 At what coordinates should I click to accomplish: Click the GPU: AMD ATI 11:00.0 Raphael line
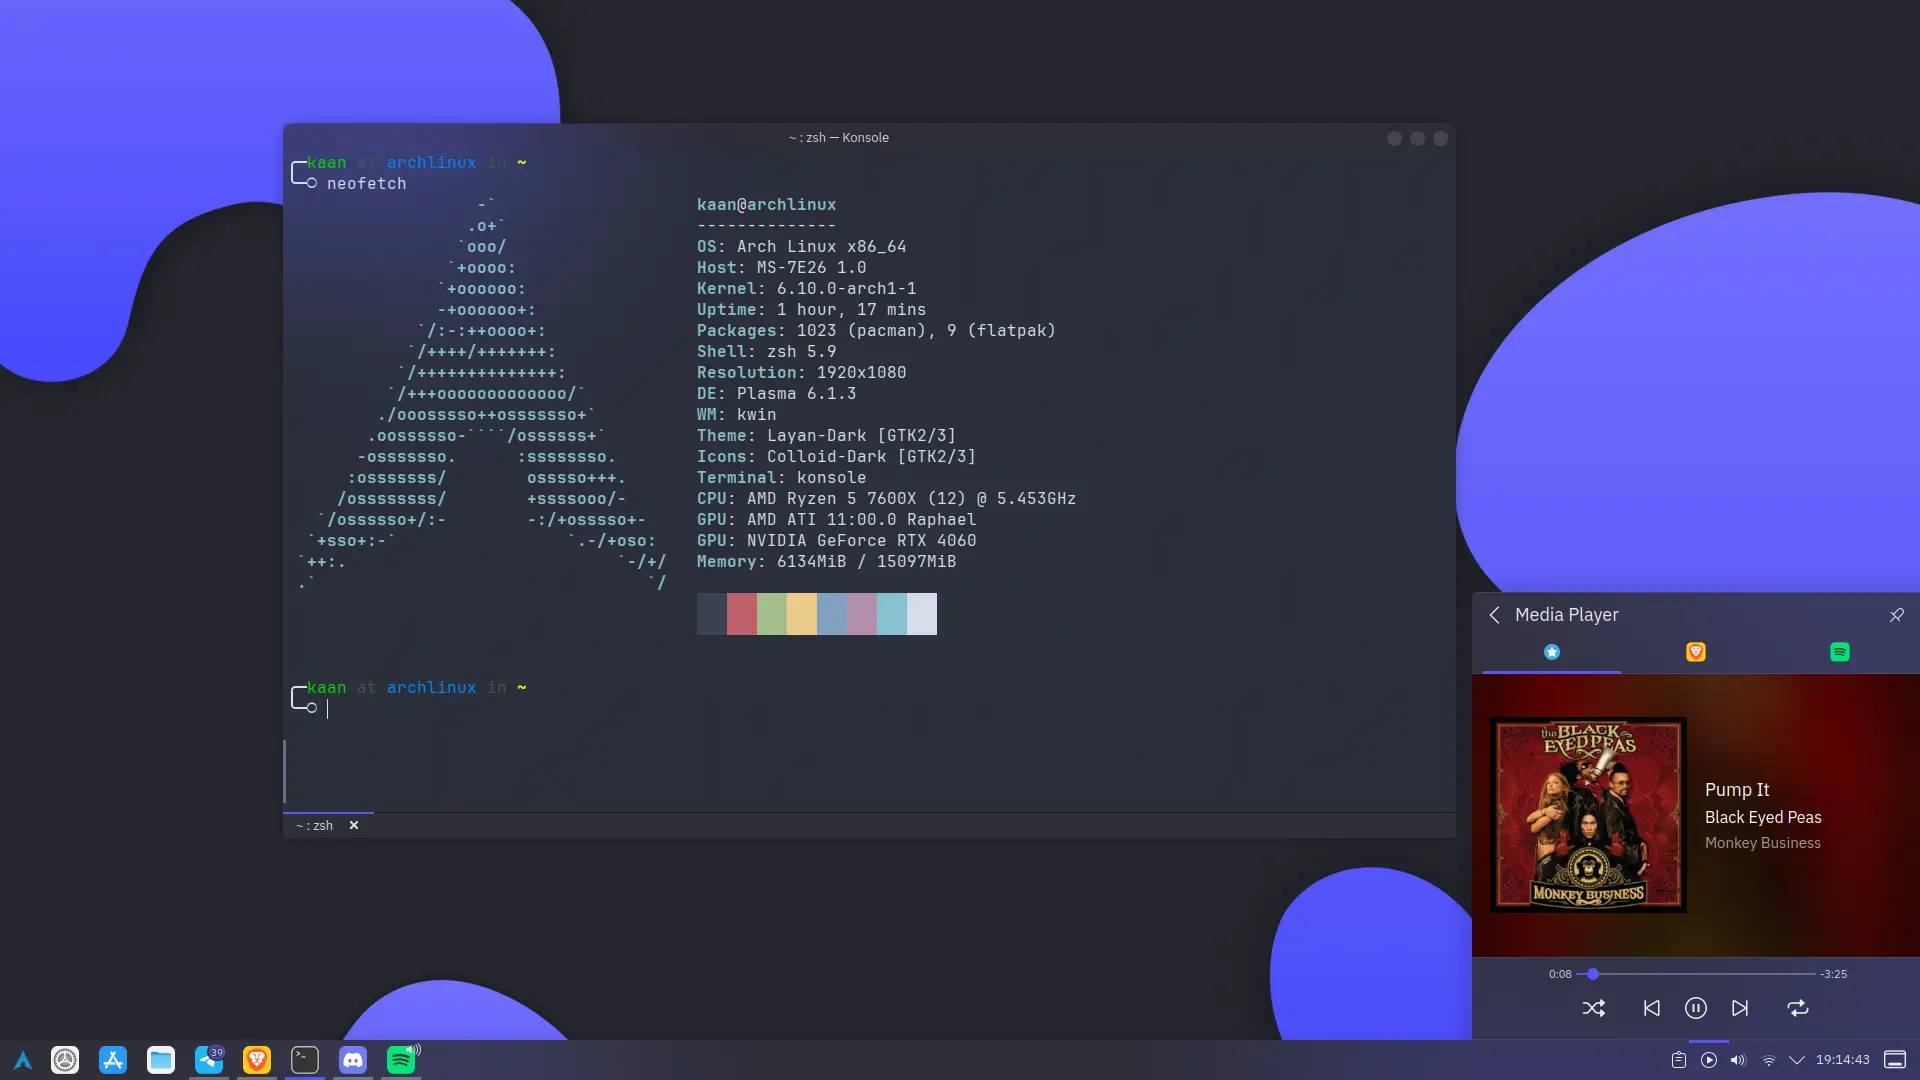[836, 520]
